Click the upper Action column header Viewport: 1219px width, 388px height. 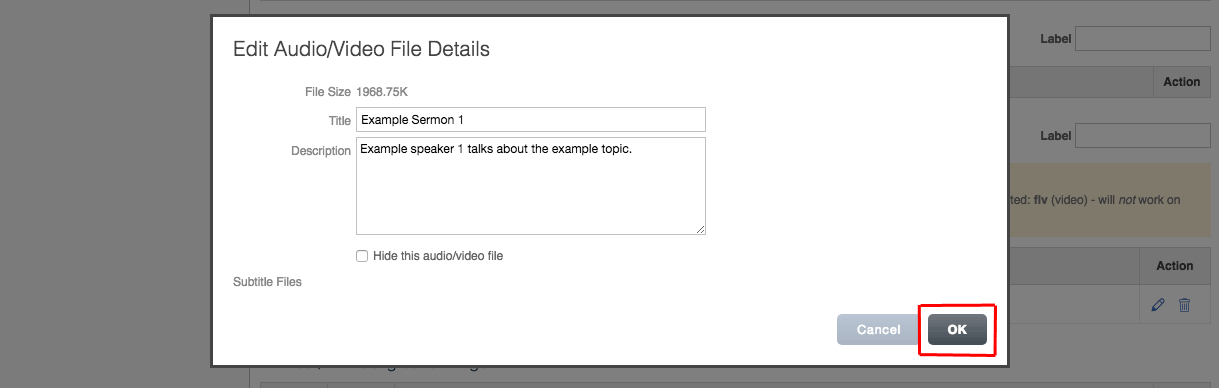pos(1181,82)
